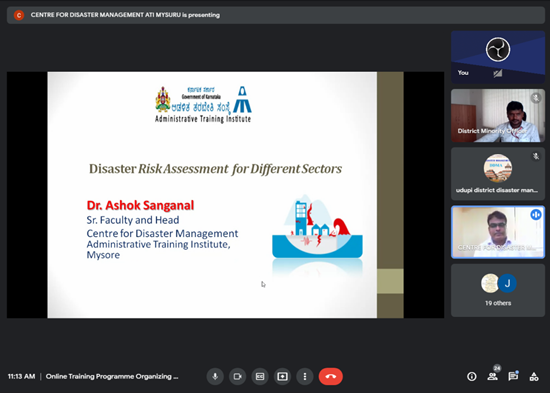Show everyone participants icon
Viewport: 550px width, 393px height.
tap(492, 377)
